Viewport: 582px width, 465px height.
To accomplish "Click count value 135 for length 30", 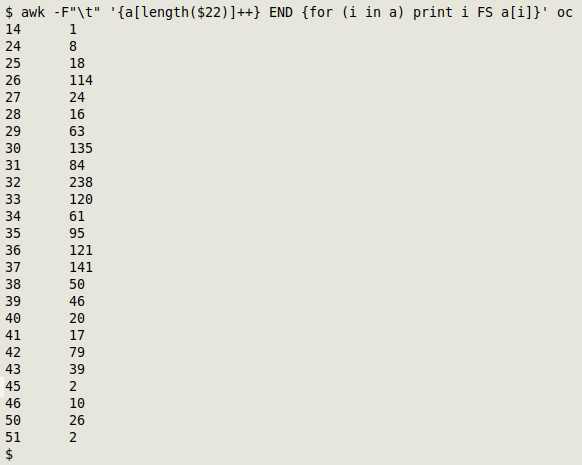I will (x=81, y=148).
